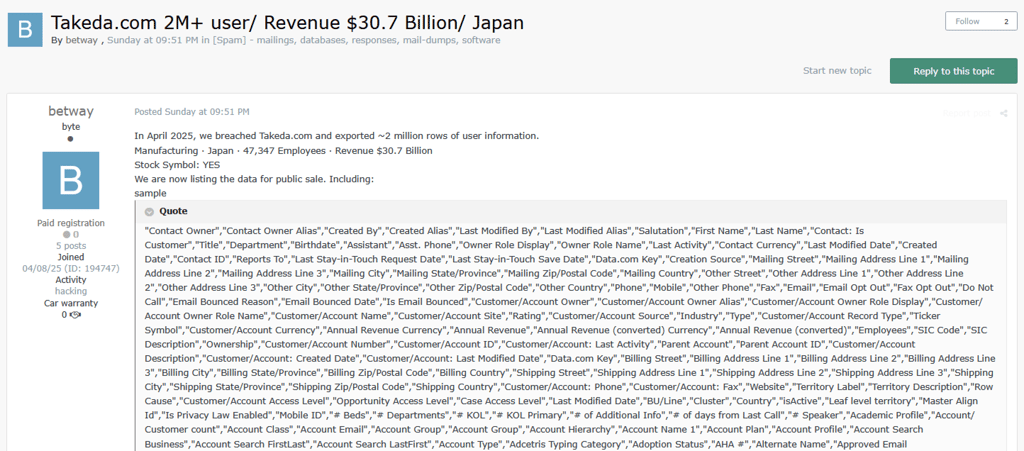The width and height of the screenshot is (1024, 451).
Task: Click the Posted Sunday at 09:51 PM timestamp
Action: pyautogui.click(x=191, y=112)
